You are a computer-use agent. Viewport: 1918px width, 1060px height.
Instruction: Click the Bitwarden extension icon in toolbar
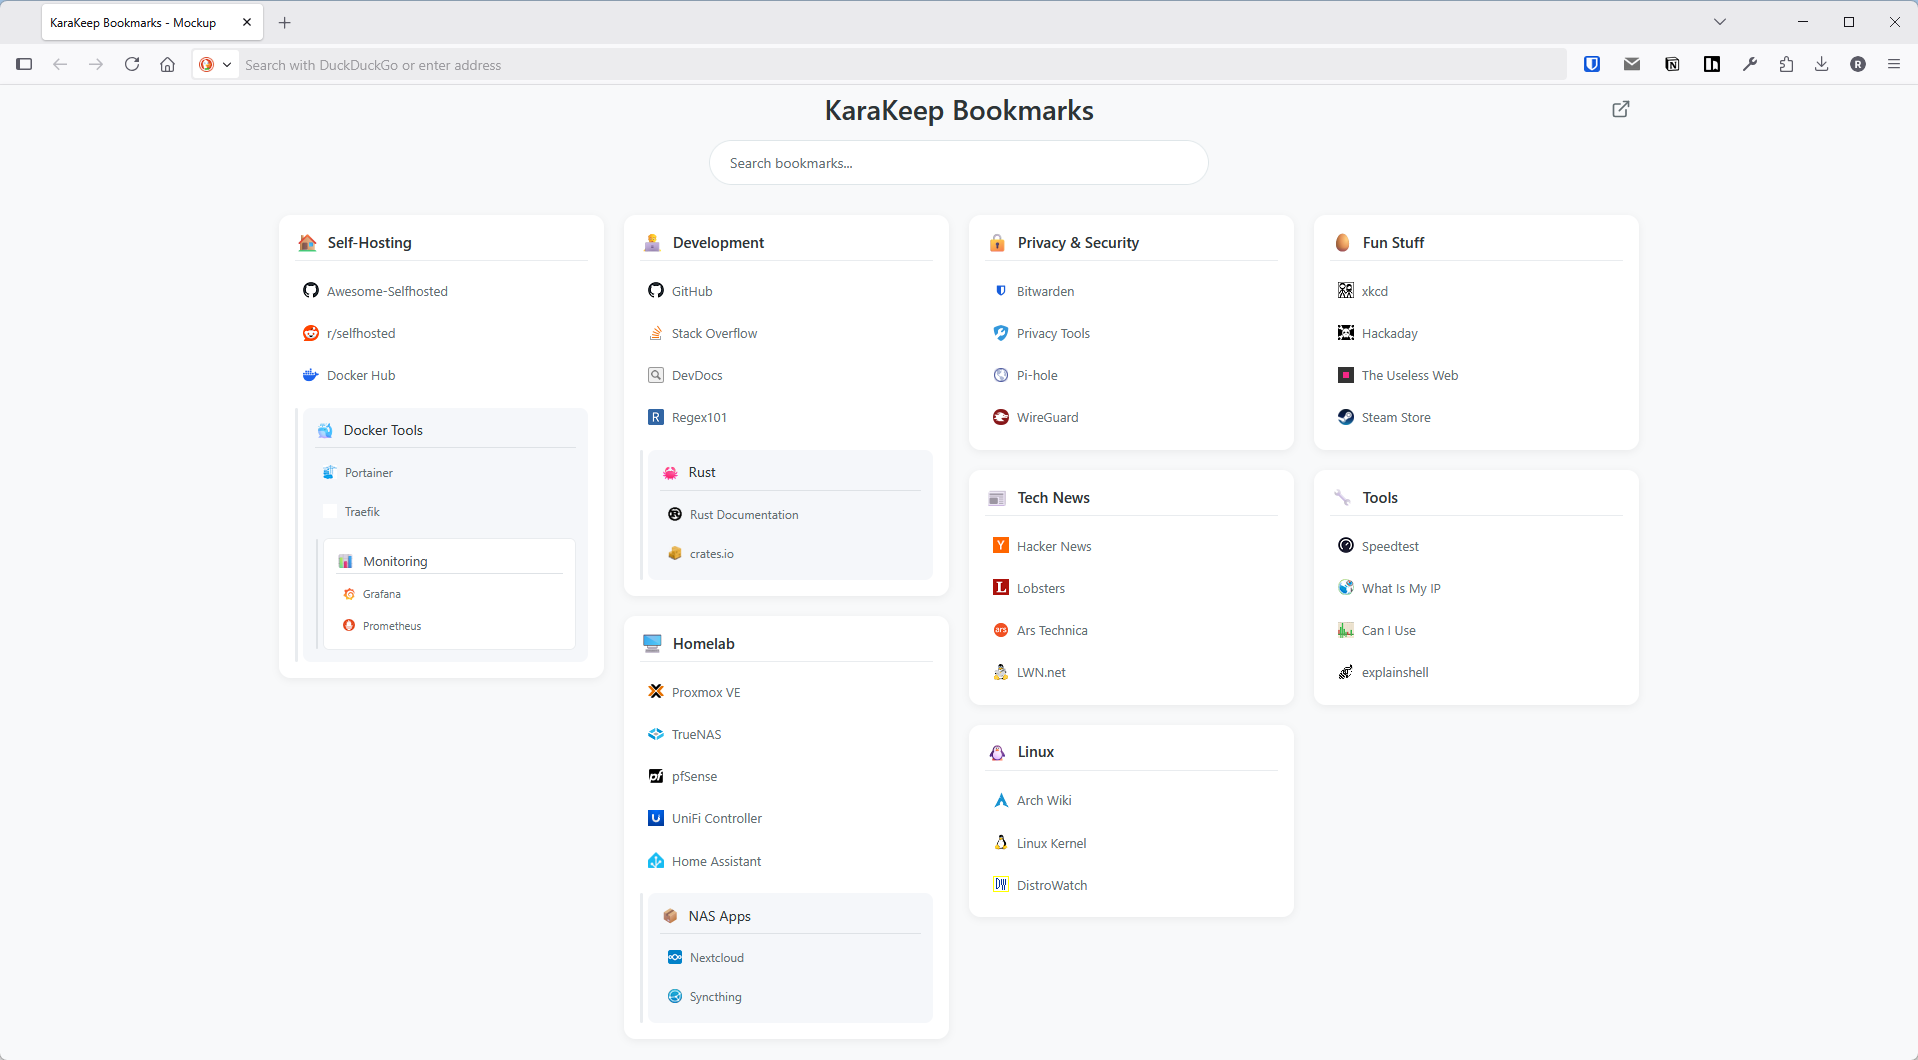point(1592,64)
